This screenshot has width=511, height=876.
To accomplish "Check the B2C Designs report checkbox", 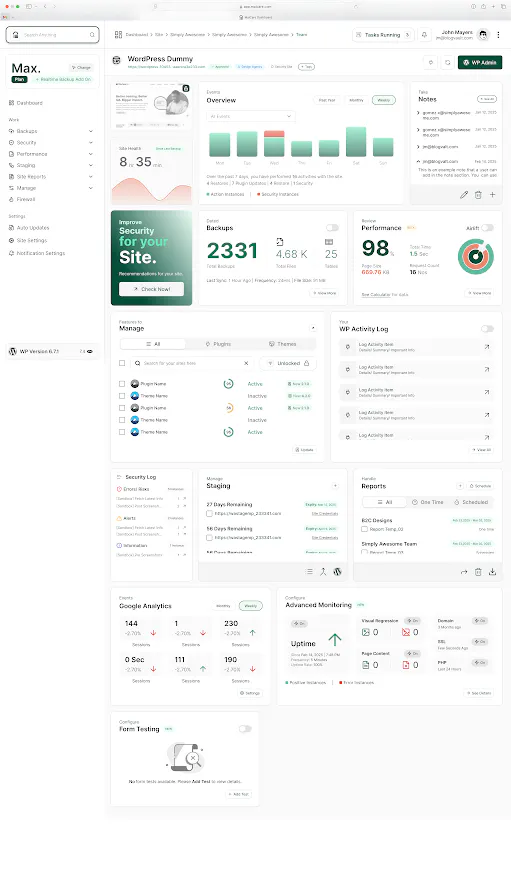I will coord(364,529).
